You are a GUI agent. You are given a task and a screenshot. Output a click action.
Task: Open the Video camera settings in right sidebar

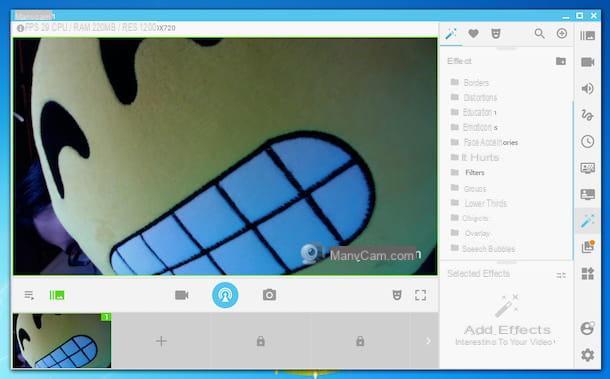coord(587,62)
